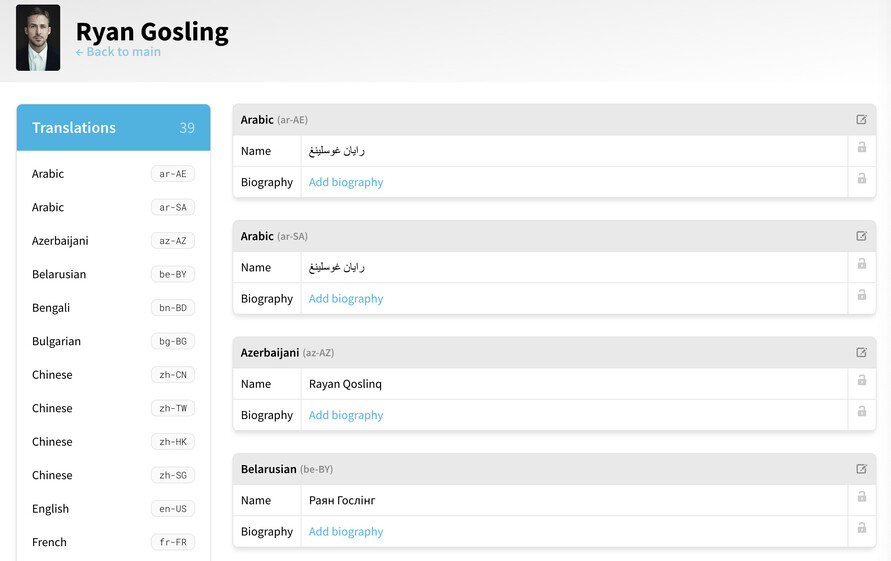Add biography for Azerbaijani
This screenshot has height=561, width=891.
click(345, 415)
